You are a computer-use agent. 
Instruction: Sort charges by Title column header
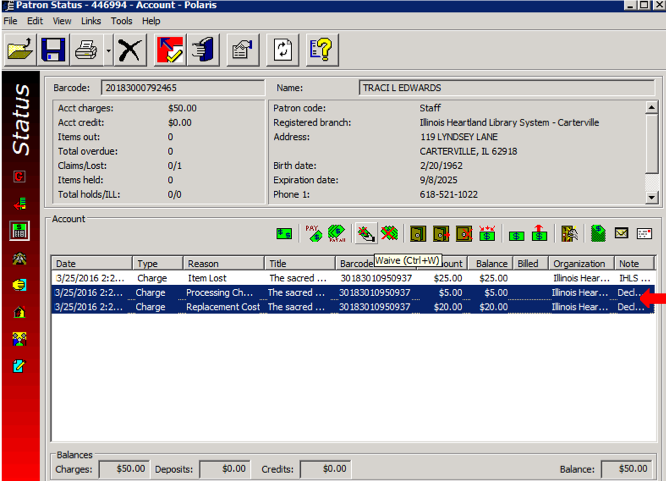tap(300, 263)
